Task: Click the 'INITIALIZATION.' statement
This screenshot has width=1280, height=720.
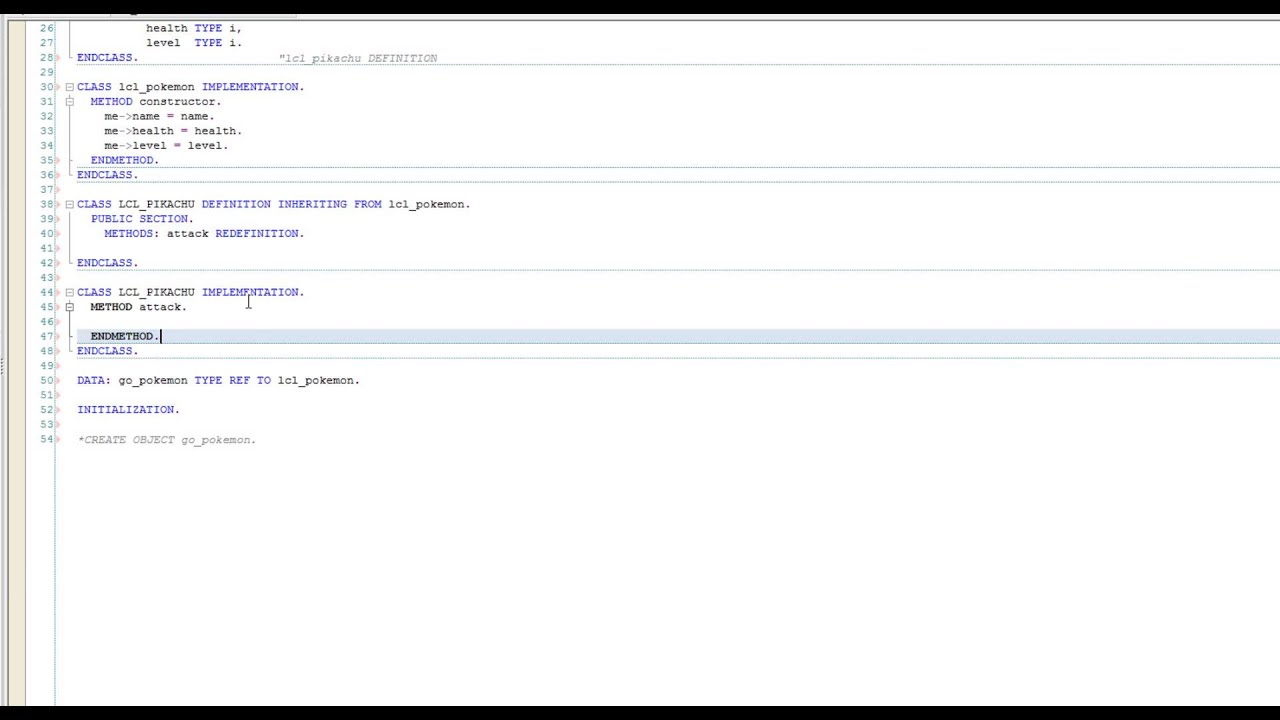Action: tap(128, 410)
